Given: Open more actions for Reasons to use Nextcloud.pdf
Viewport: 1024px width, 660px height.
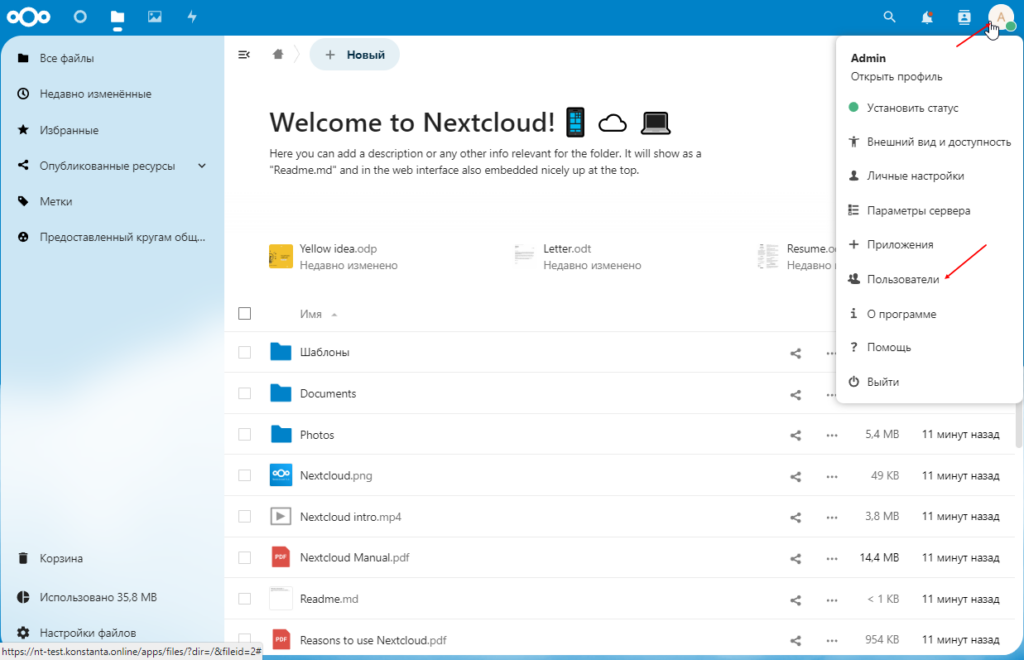Looking at the screenshot, I should pyautogui.click(x=831, y=640).
